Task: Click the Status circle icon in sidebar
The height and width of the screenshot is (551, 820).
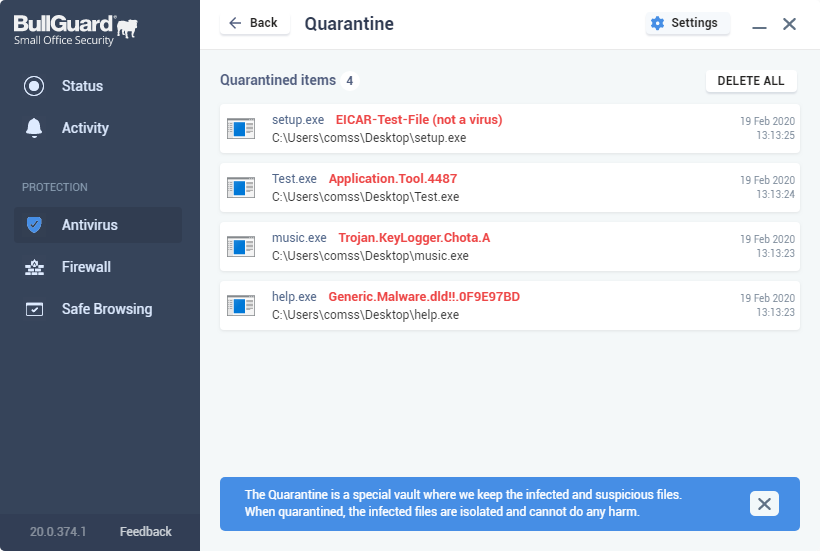Action: [34, 86]
